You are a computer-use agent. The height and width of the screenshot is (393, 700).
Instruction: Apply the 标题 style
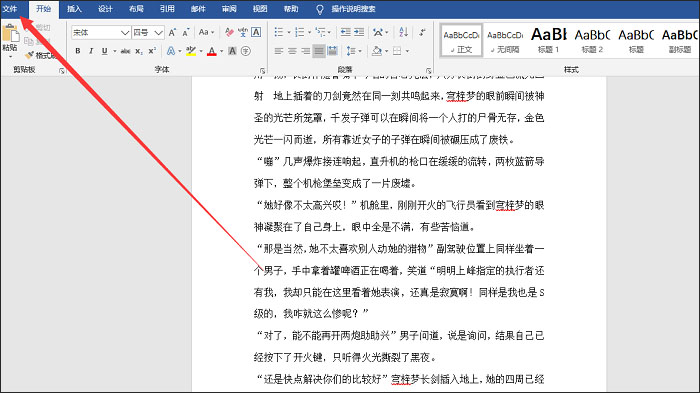tap(636, 41)
